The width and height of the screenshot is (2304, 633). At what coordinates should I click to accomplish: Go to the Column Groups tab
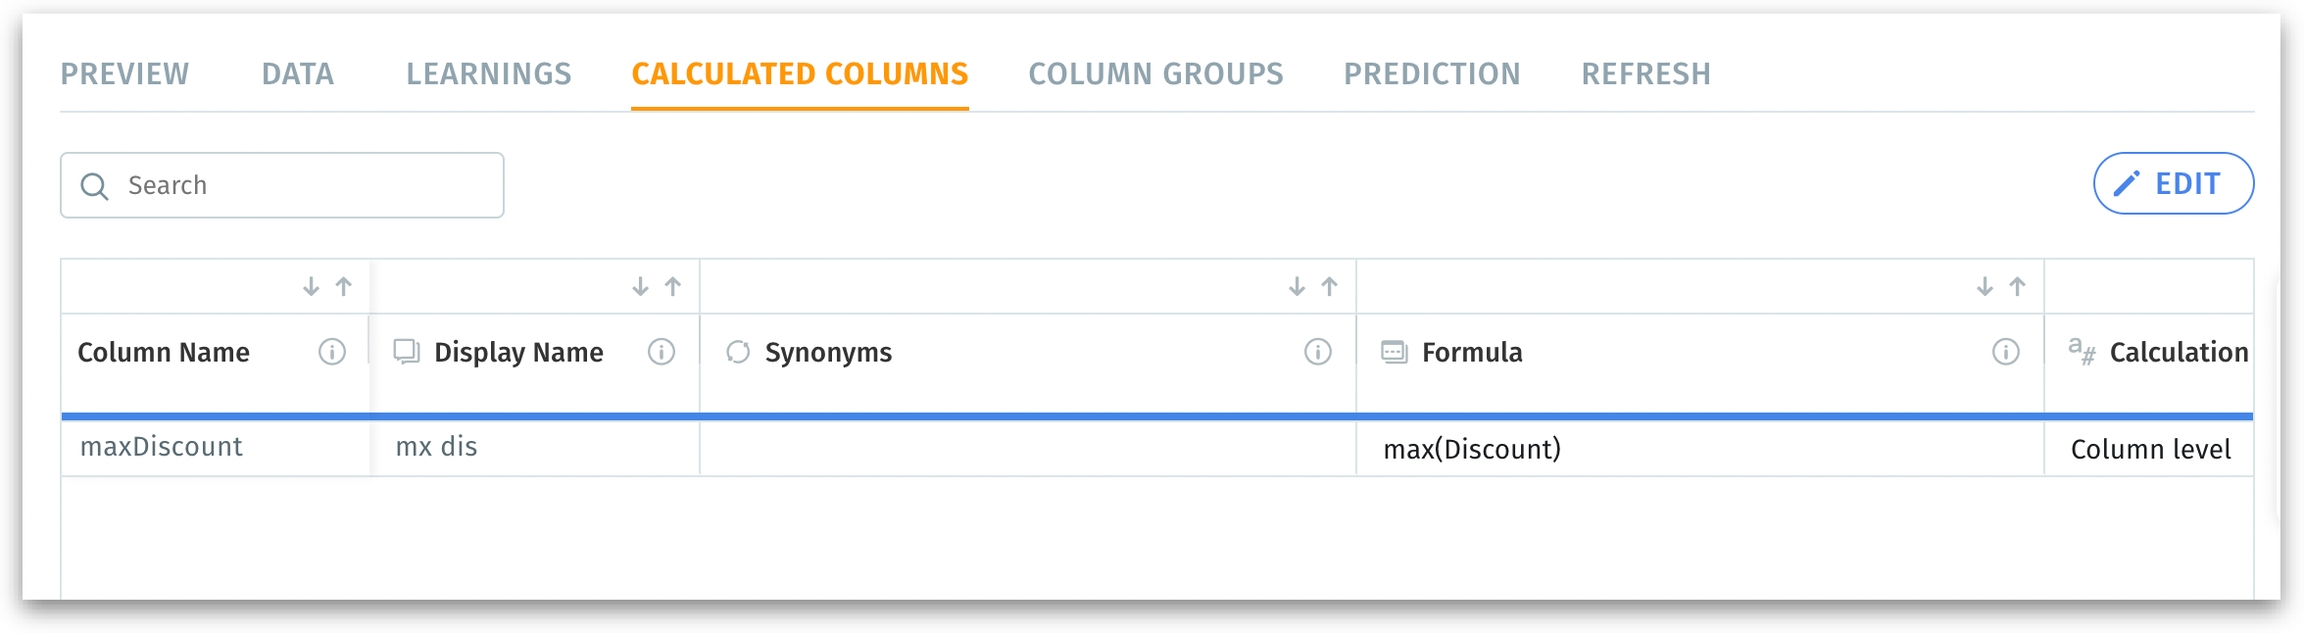(x=1155, y=74)
